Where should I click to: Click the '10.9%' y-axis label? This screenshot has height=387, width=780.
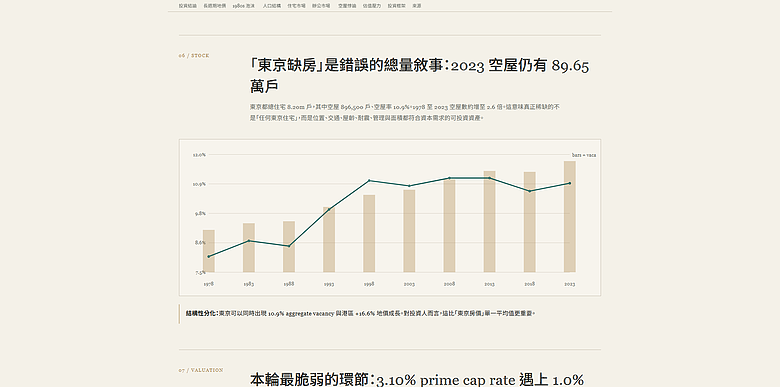click(x=199, y=184)
